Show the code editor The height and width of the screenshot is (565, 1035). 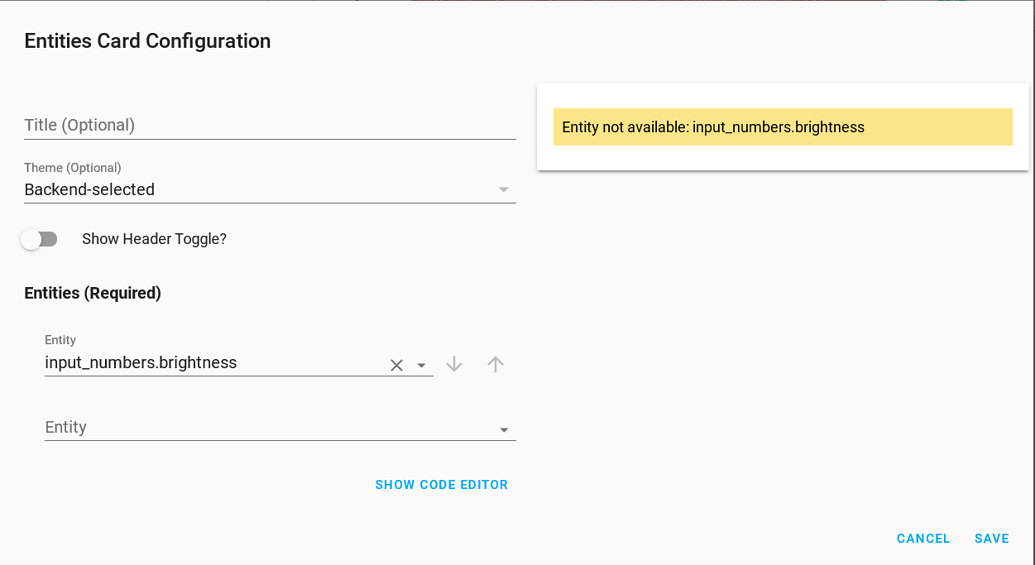tap(441, 485)
